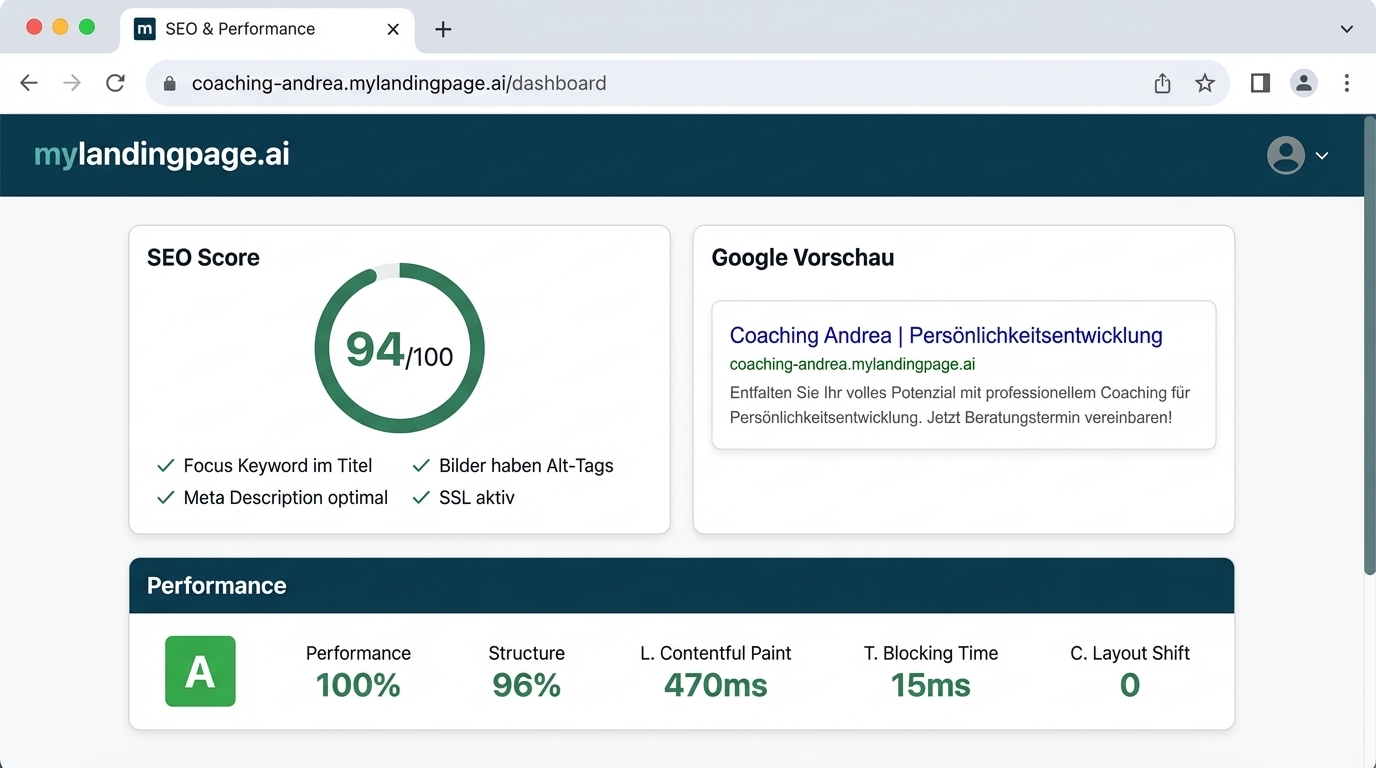This screenshot has width=1376, height=768.
Task: Click the SSL aktiv check item
Action: pyautogui.click(x=464, y=498)
